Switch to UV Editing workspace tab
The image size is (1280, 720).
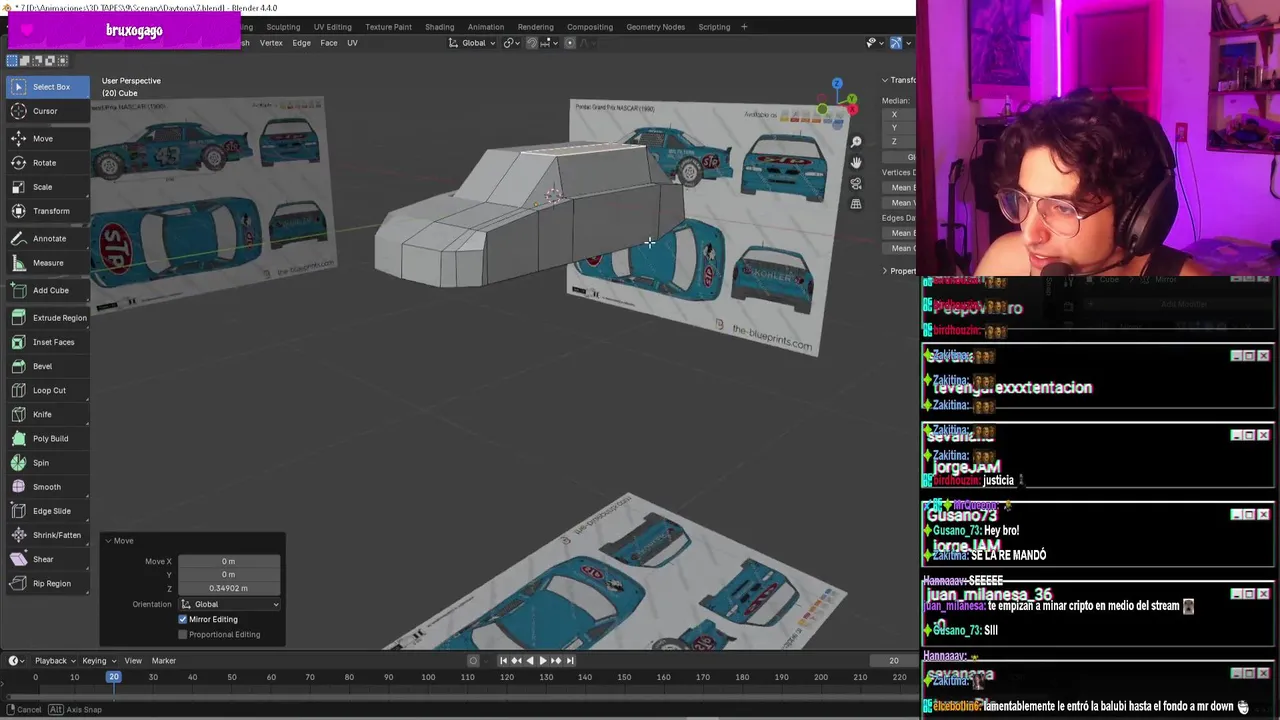coord(332,27)
